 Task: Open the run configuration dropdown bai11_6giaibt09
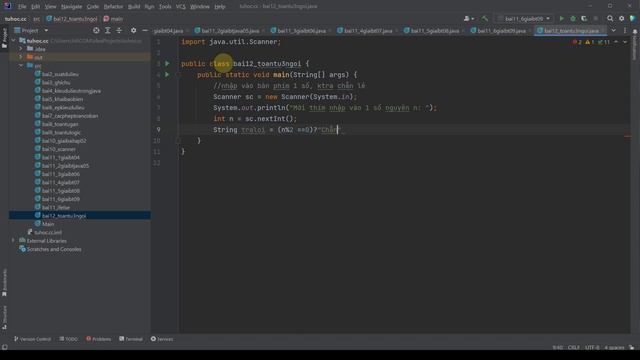[525, 19]
